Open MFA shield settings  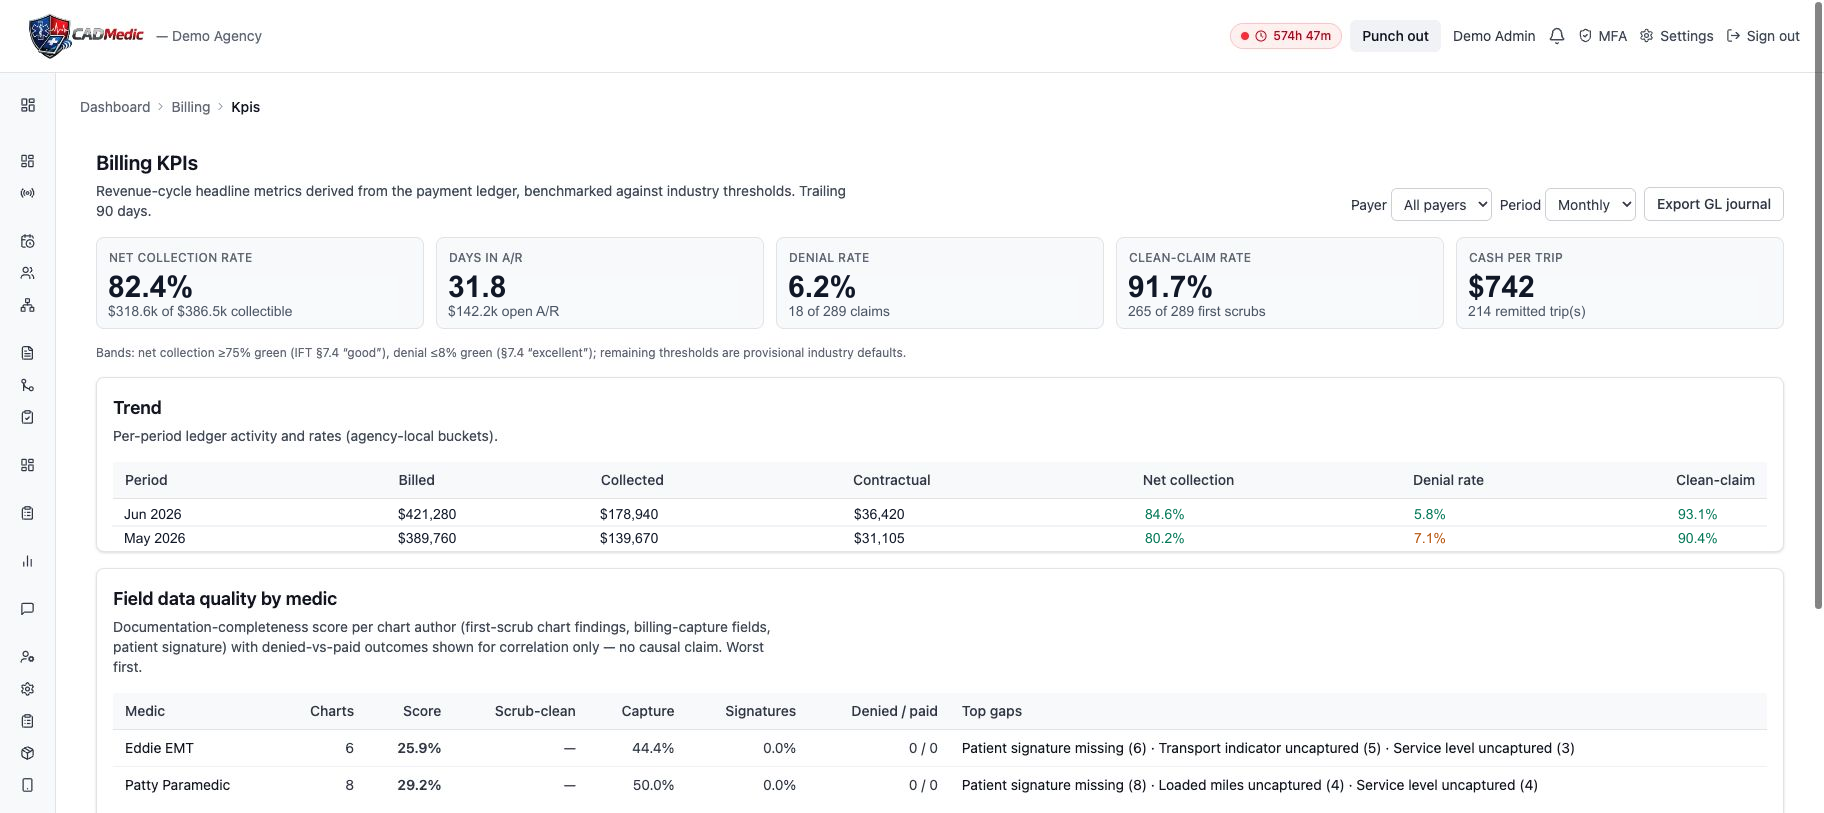point(1603,36)
